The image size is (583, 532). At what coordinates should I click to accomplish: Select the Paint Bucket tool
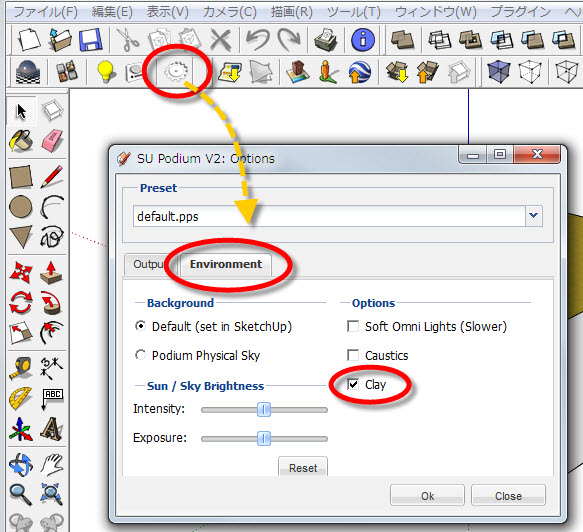(21, 141)
